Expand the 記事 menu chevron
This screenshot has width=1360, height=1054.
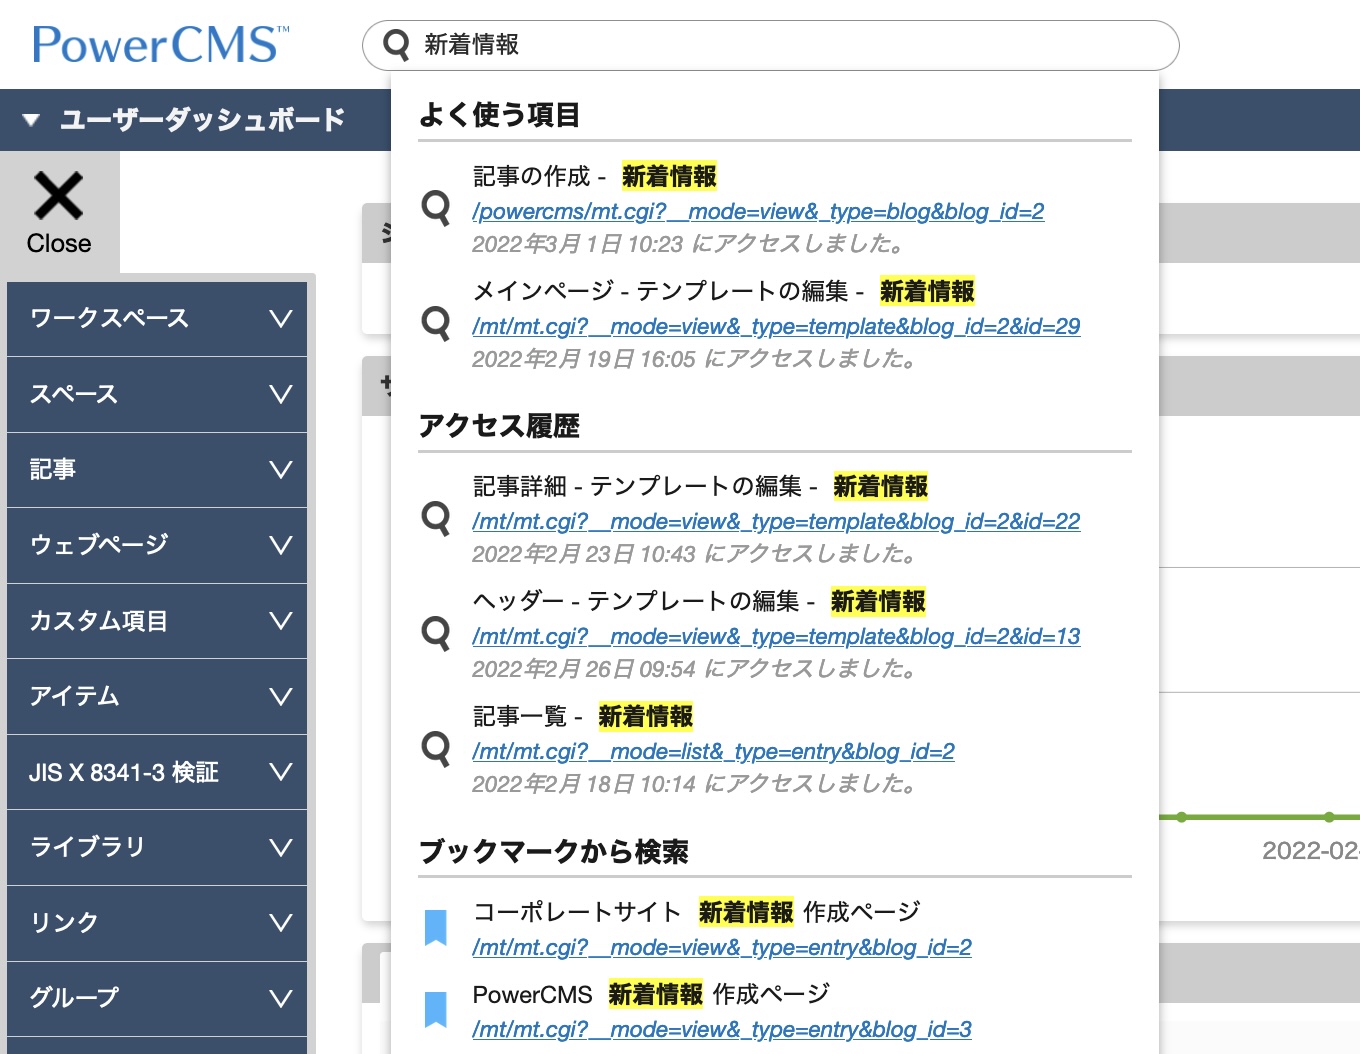(281, 470)
